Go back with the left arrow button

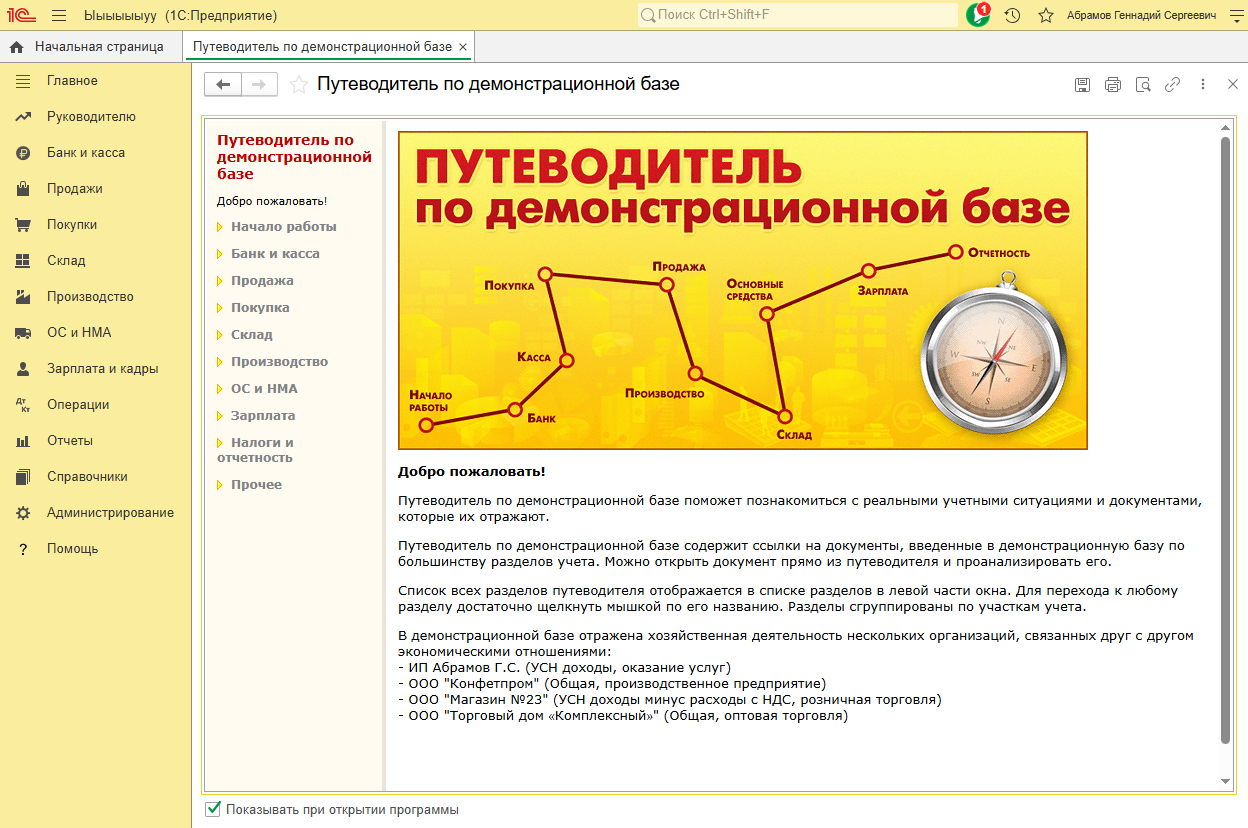pyautogui.click(x=223, y=85)
